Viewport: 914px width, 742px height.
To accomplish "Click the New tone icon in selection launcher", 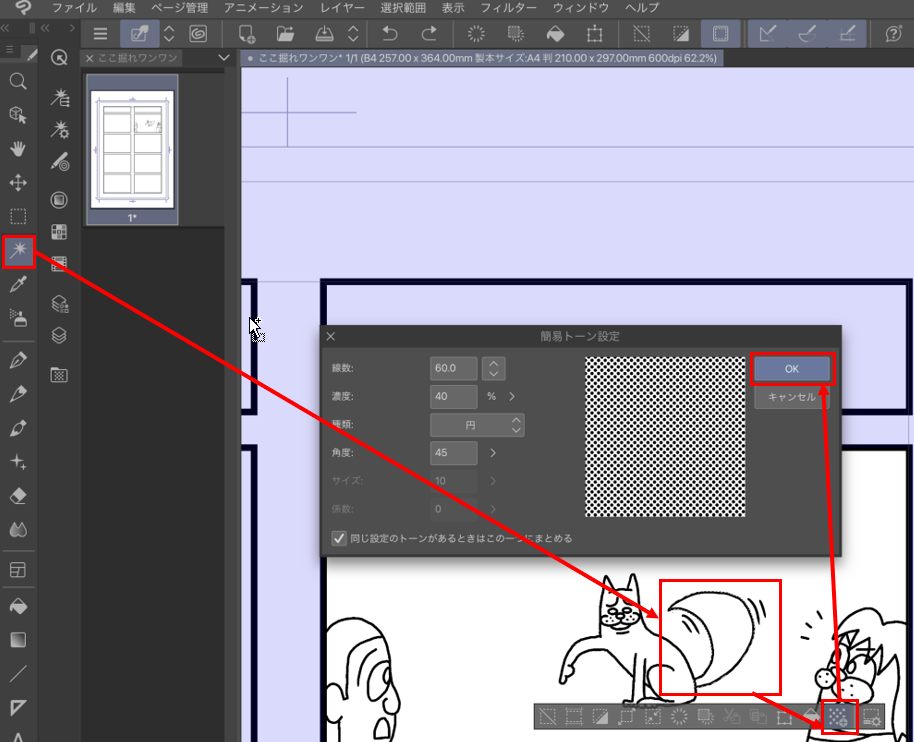I will [x=839, y=716].
